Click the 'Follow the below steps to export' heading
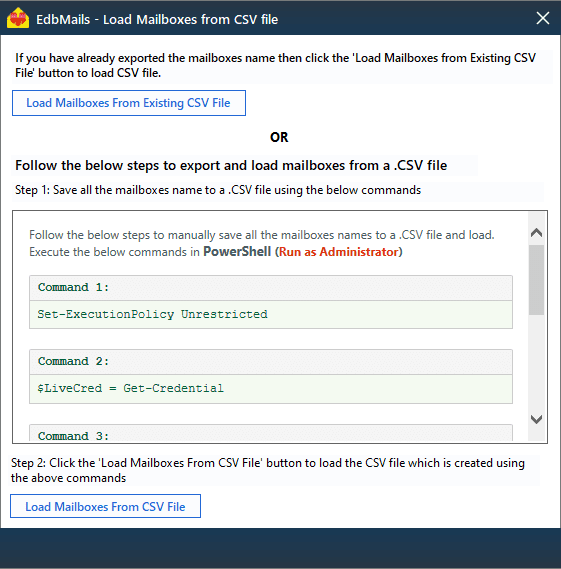 tap(231, 166)
